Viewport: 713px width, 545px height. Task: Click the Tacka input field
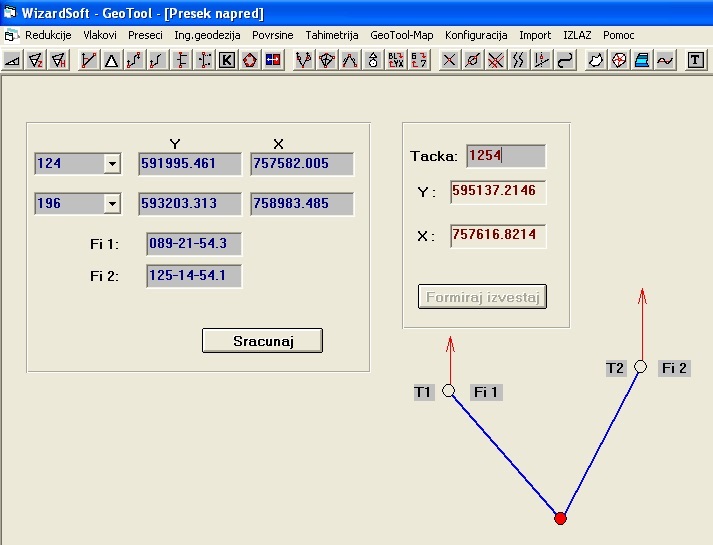pos(505,156)
